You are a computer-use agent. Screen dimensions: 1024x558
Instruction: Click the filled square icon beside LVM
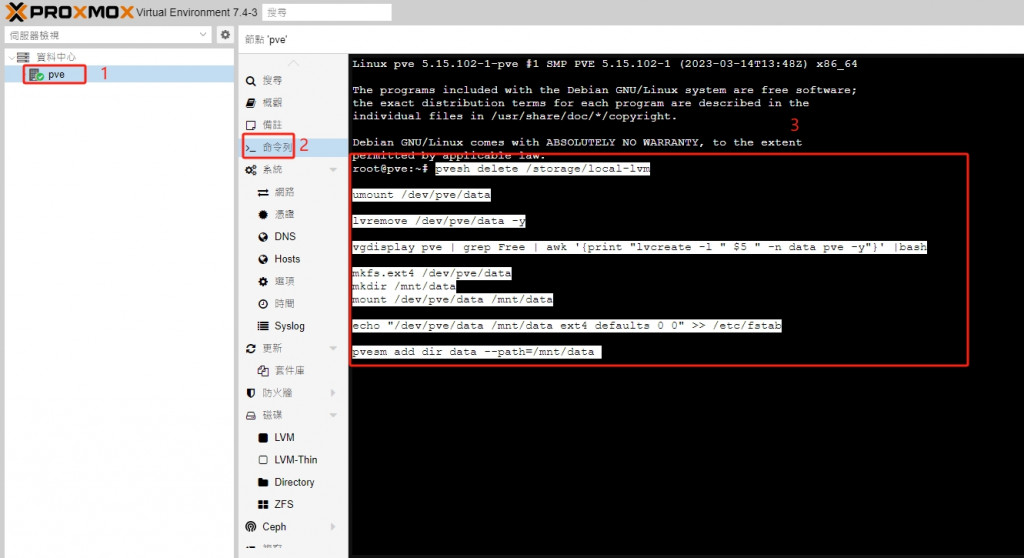[x=263, y=438]
